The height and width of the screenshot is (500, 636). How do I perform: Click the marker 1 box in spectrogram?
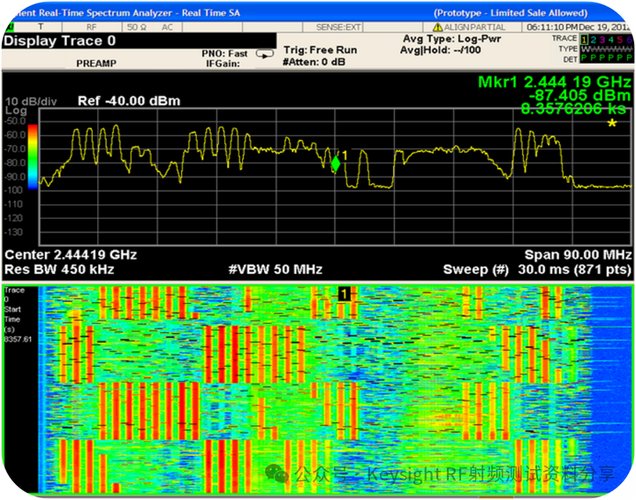pyautogui.click(x=344, y=294)
